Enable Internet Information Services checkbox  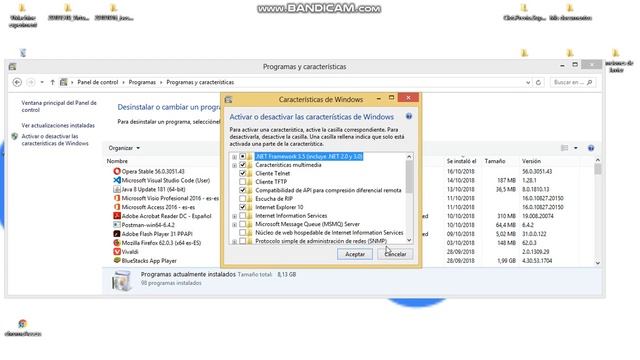click(242, 216)
